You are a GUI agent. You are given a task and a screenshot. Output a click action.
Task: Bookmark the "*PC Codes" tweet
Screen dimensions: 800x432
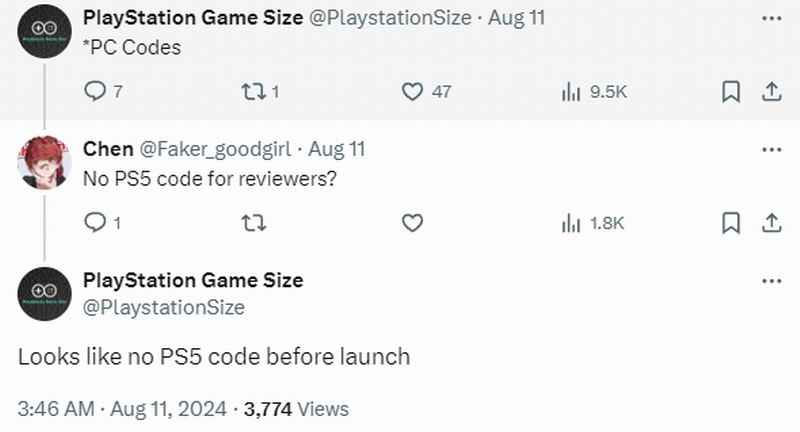(x=731, y=91)
